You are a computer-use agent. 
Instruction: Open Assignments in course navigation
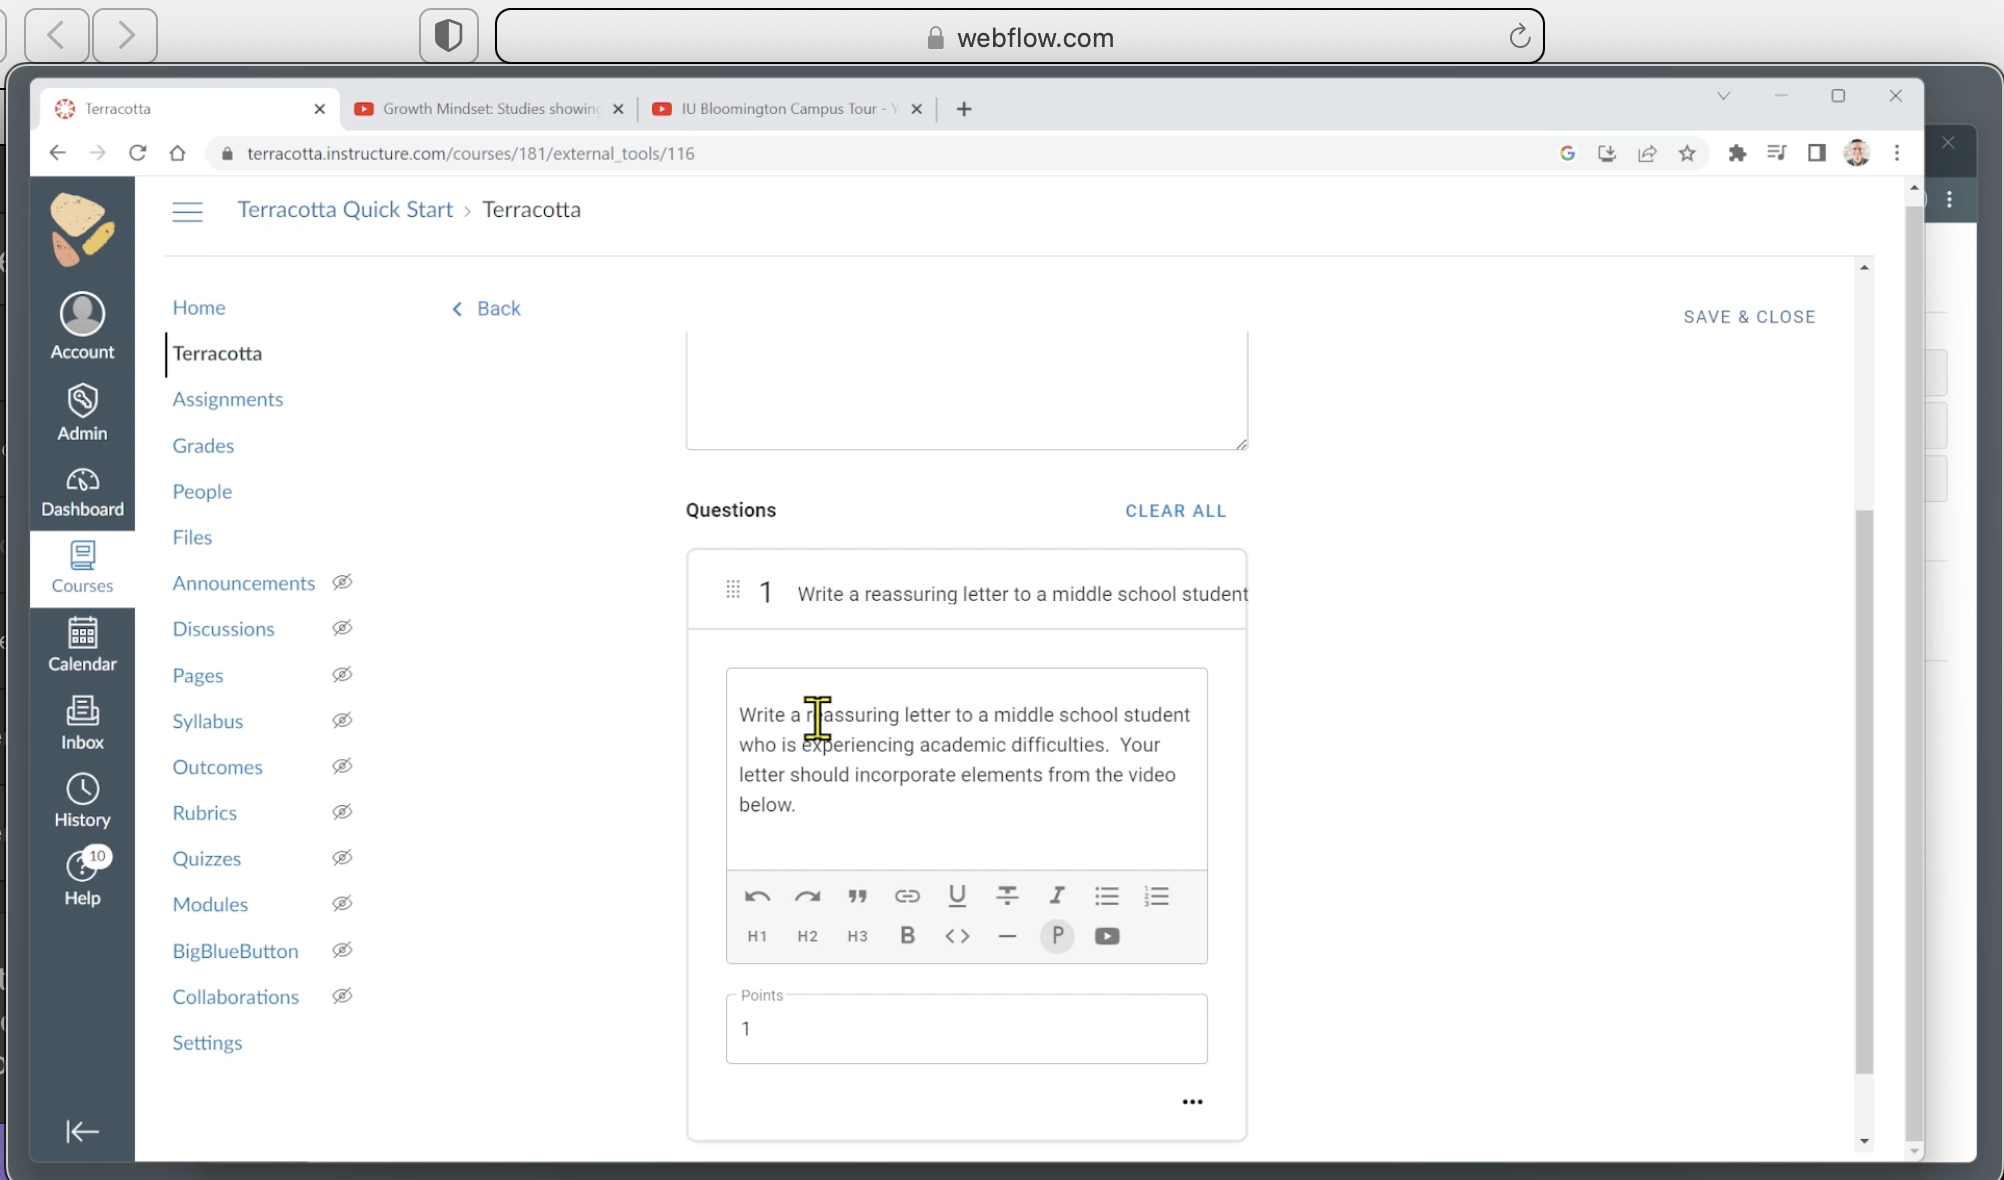227,399
